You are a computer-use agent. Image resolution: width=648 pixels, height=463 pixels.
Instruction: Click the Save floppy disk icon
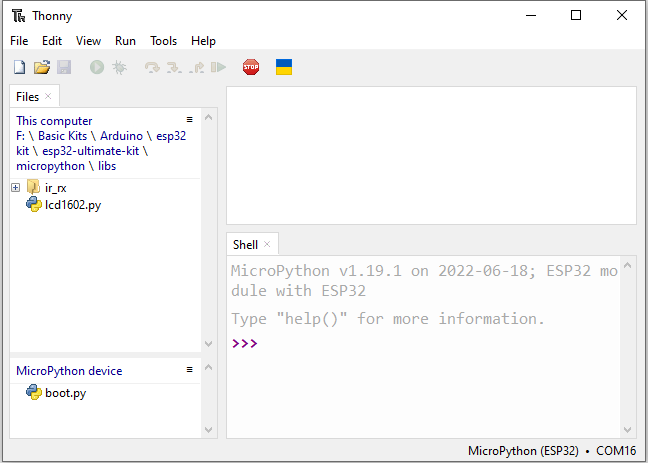click(64, 67)
